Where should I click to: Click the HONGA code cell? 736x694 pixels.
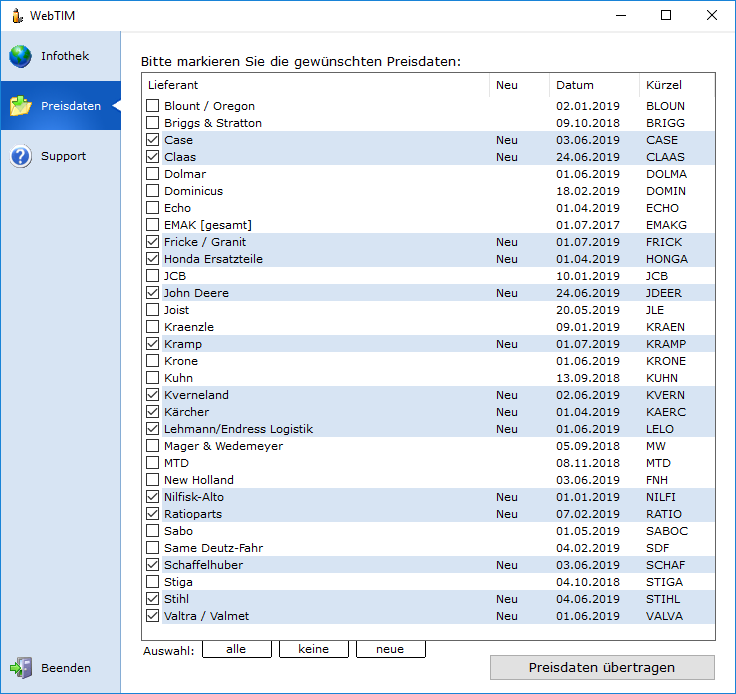click(667, 259)
